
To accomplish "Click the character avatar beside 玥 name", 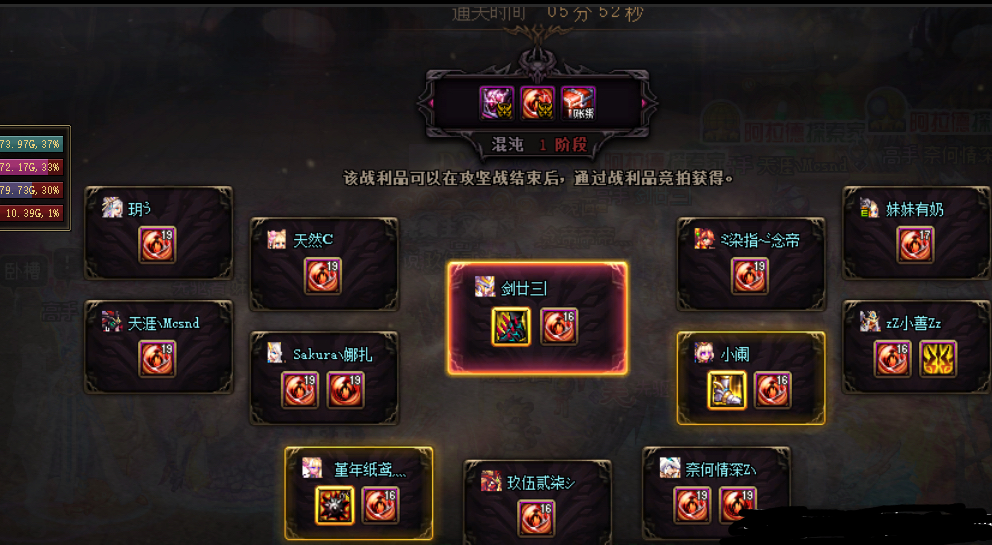I will (112, 208).
